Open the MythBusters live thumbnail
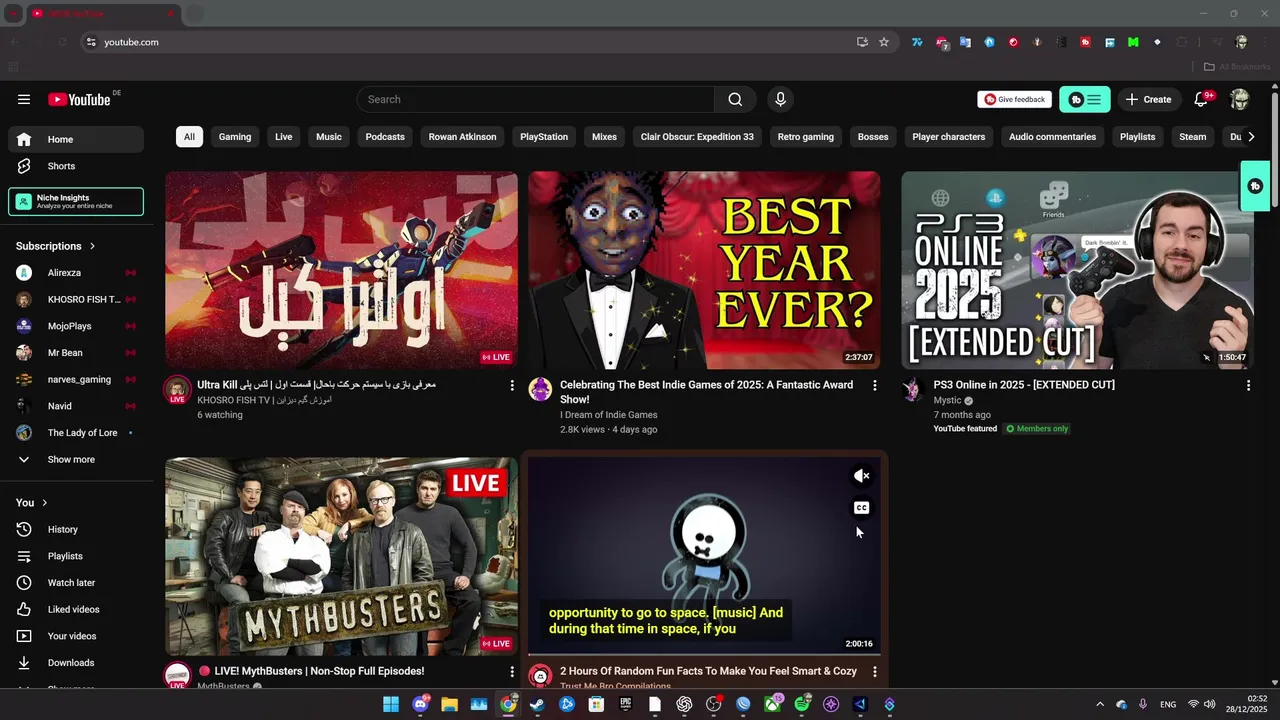Image resolution: width=1280 pixels, height=720 pixels. pos(342,556)
